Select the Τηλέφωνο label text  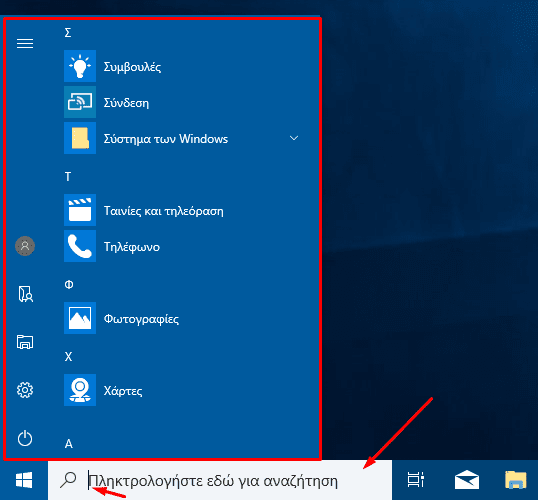(x=132, y=247)
